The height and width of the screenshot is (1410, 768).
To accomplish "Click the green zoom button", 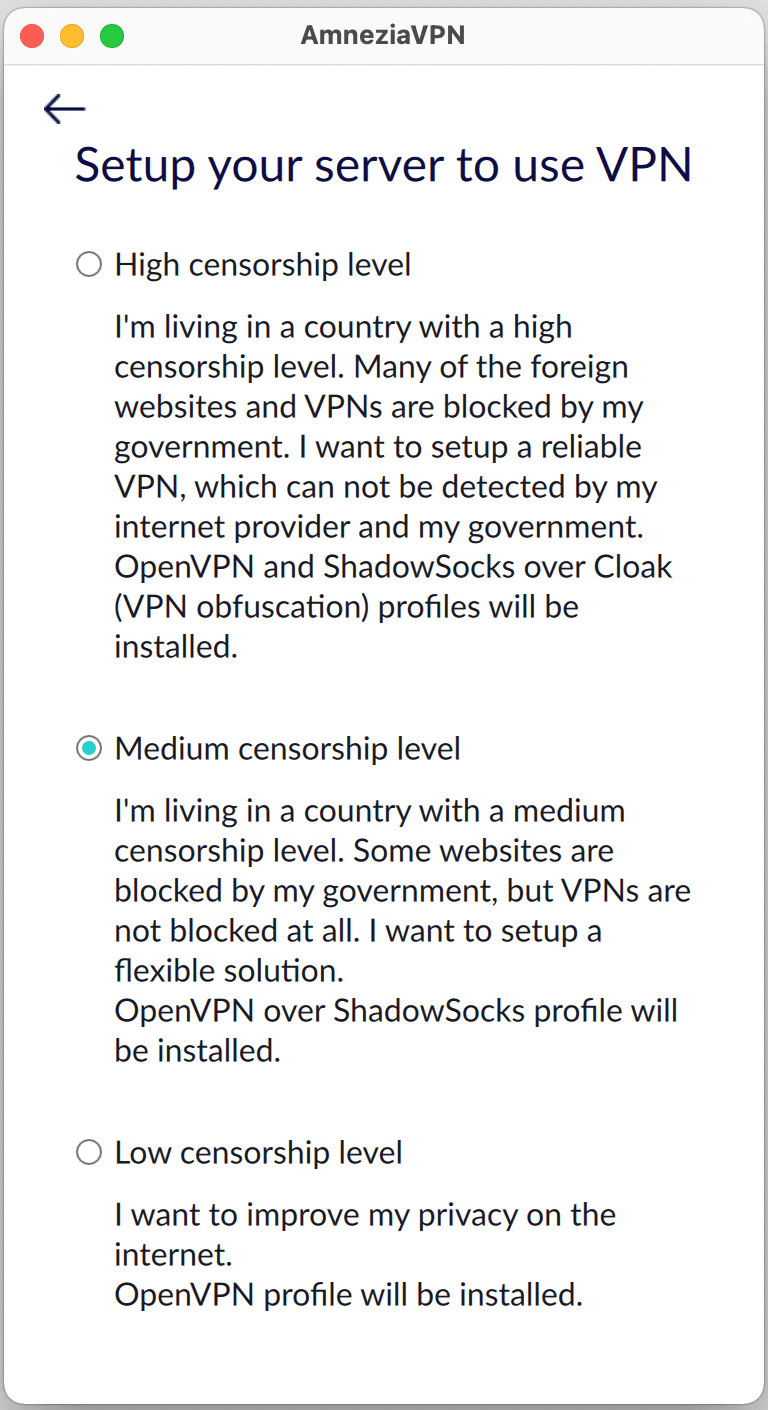I will tap(112, 35).
